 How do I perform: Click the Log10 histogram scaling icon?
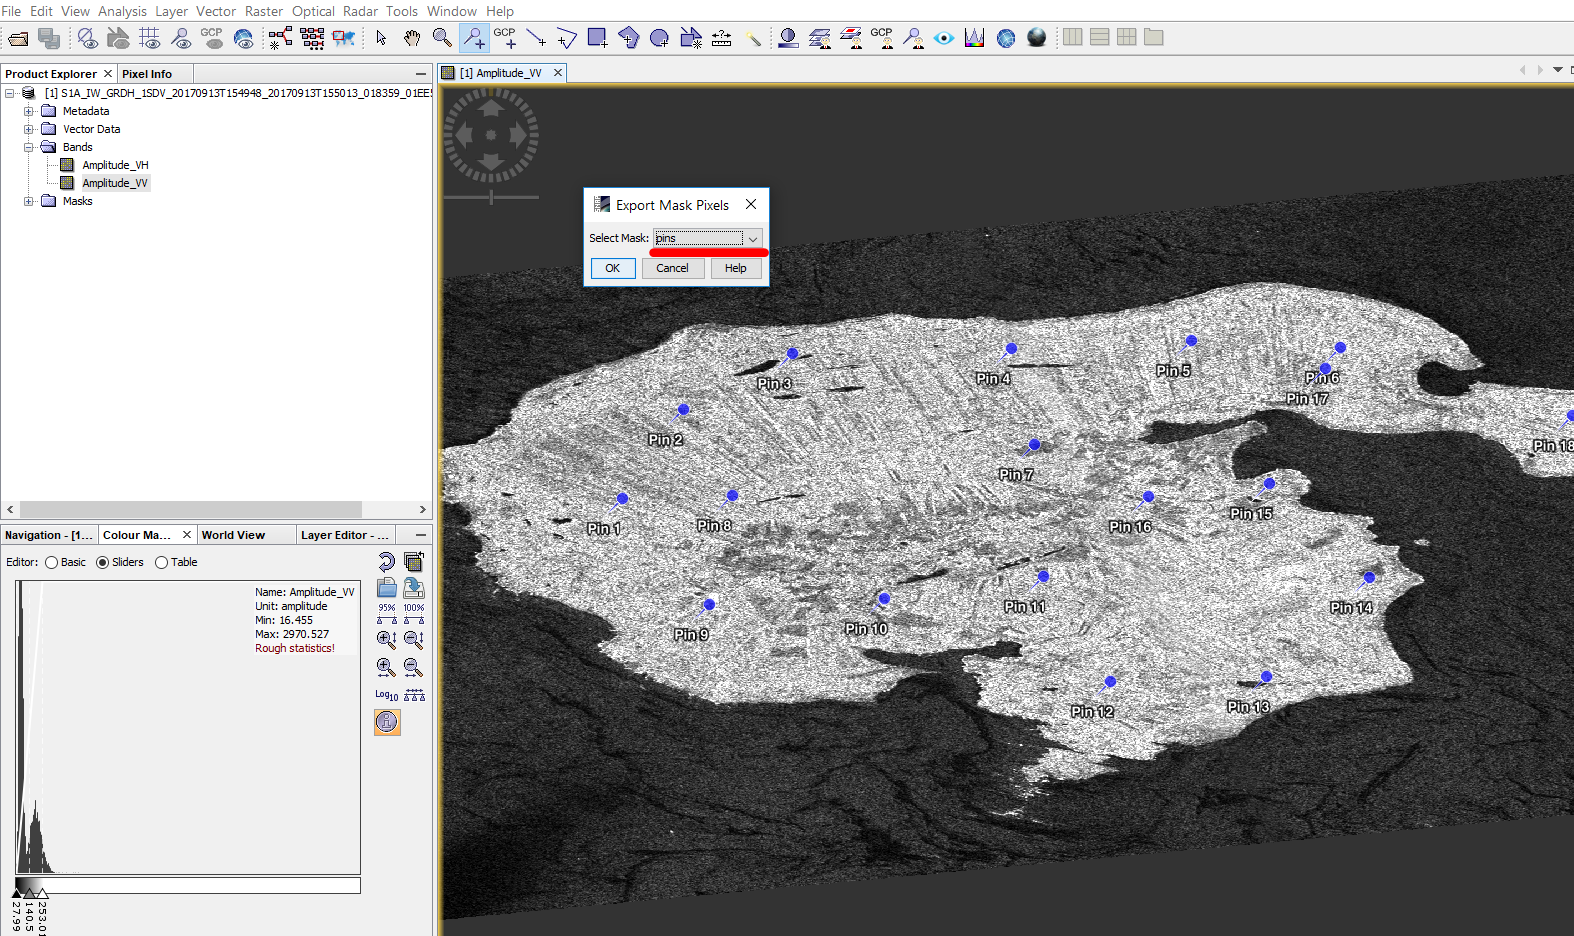[x=386, y=695]
